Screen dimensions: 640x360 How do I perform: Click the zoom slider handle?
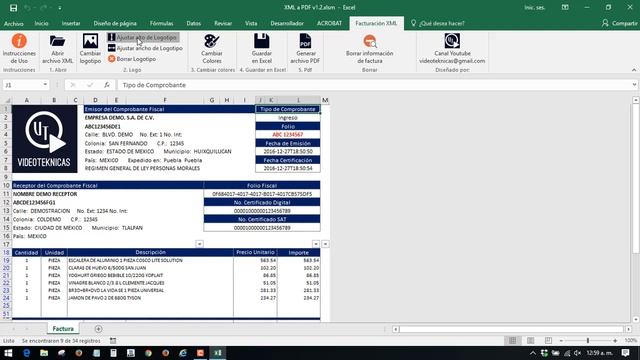pyautogui.click(x=588, y=340)
